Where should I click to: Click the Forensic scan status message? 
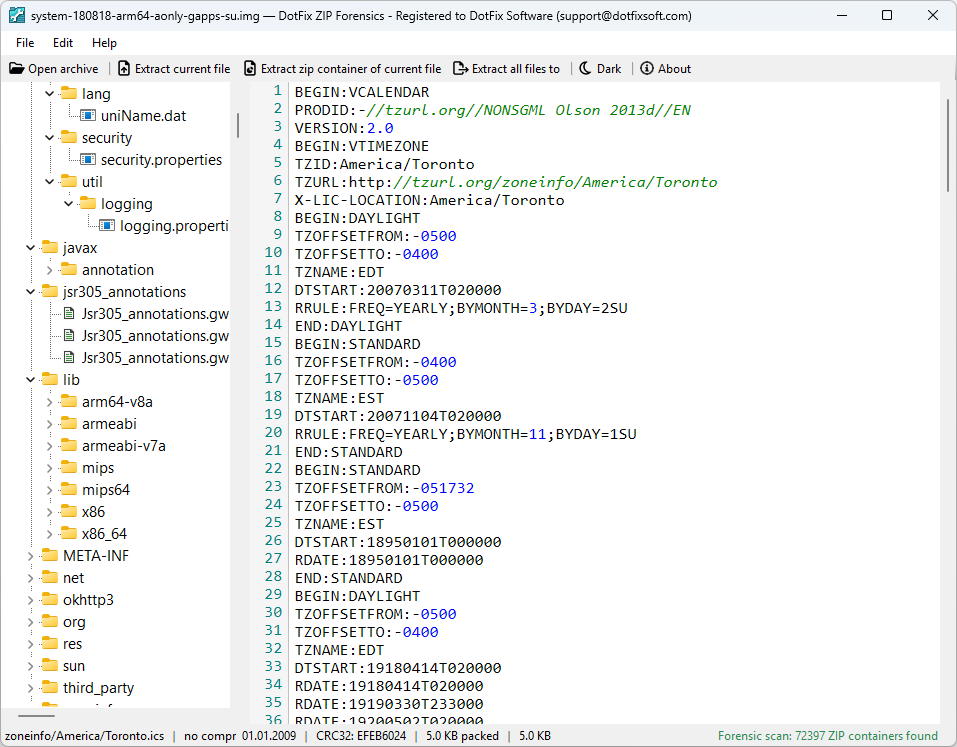(828, 735)
